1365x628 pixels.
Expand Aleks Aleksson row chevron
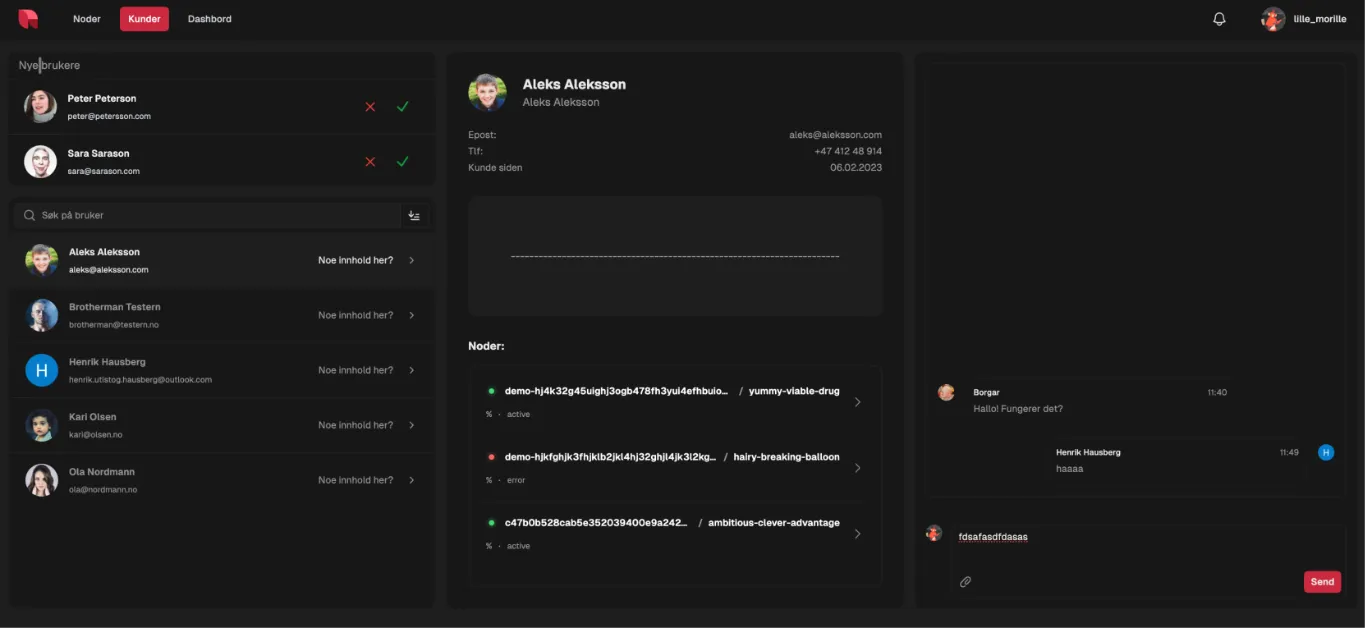click(412, 260)
